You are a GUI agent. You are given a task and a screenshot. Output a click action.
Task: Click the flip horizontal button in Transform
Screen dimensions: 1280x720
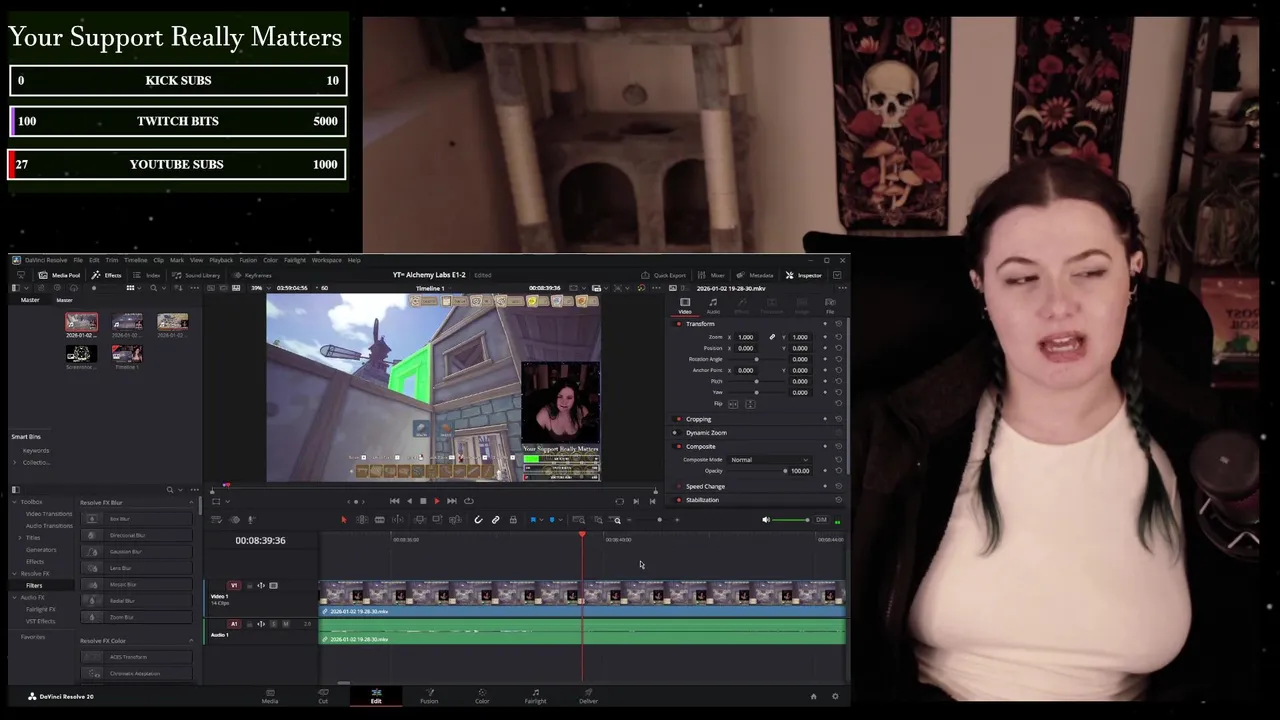[733, 404]
